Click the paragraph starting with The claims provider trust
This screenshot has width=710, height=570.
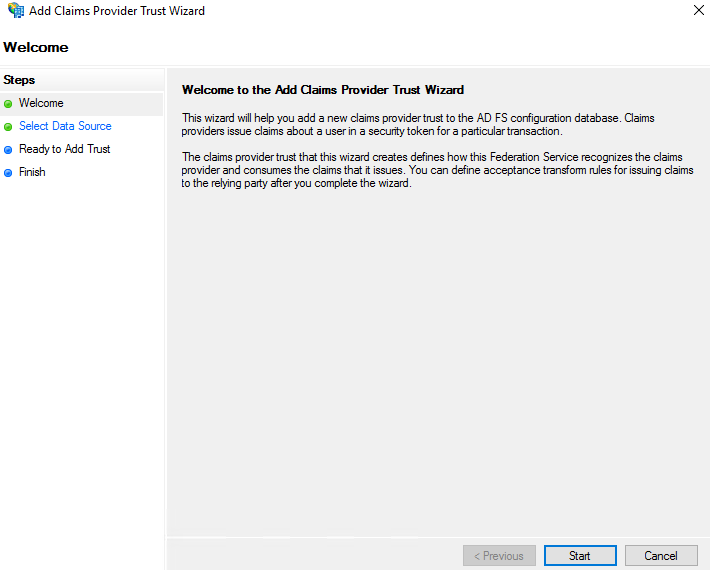(x=437, y=171)
